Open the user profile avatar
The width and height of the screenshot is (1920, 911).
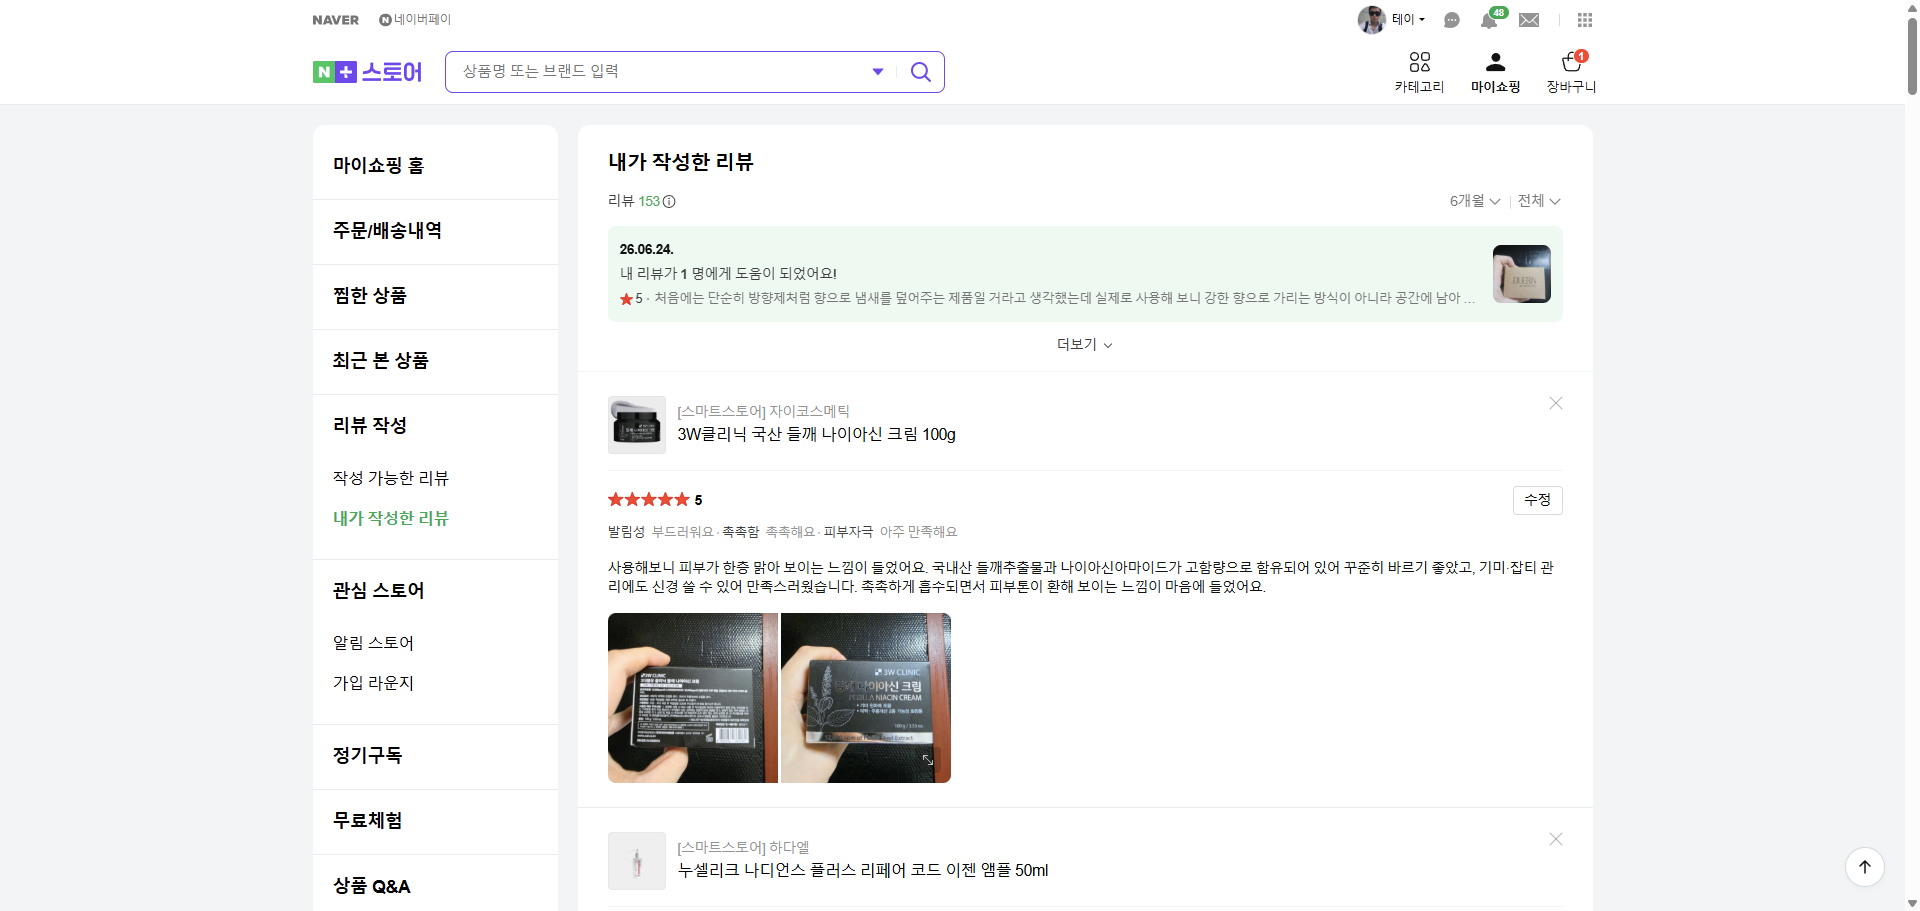pos(1371,19)
